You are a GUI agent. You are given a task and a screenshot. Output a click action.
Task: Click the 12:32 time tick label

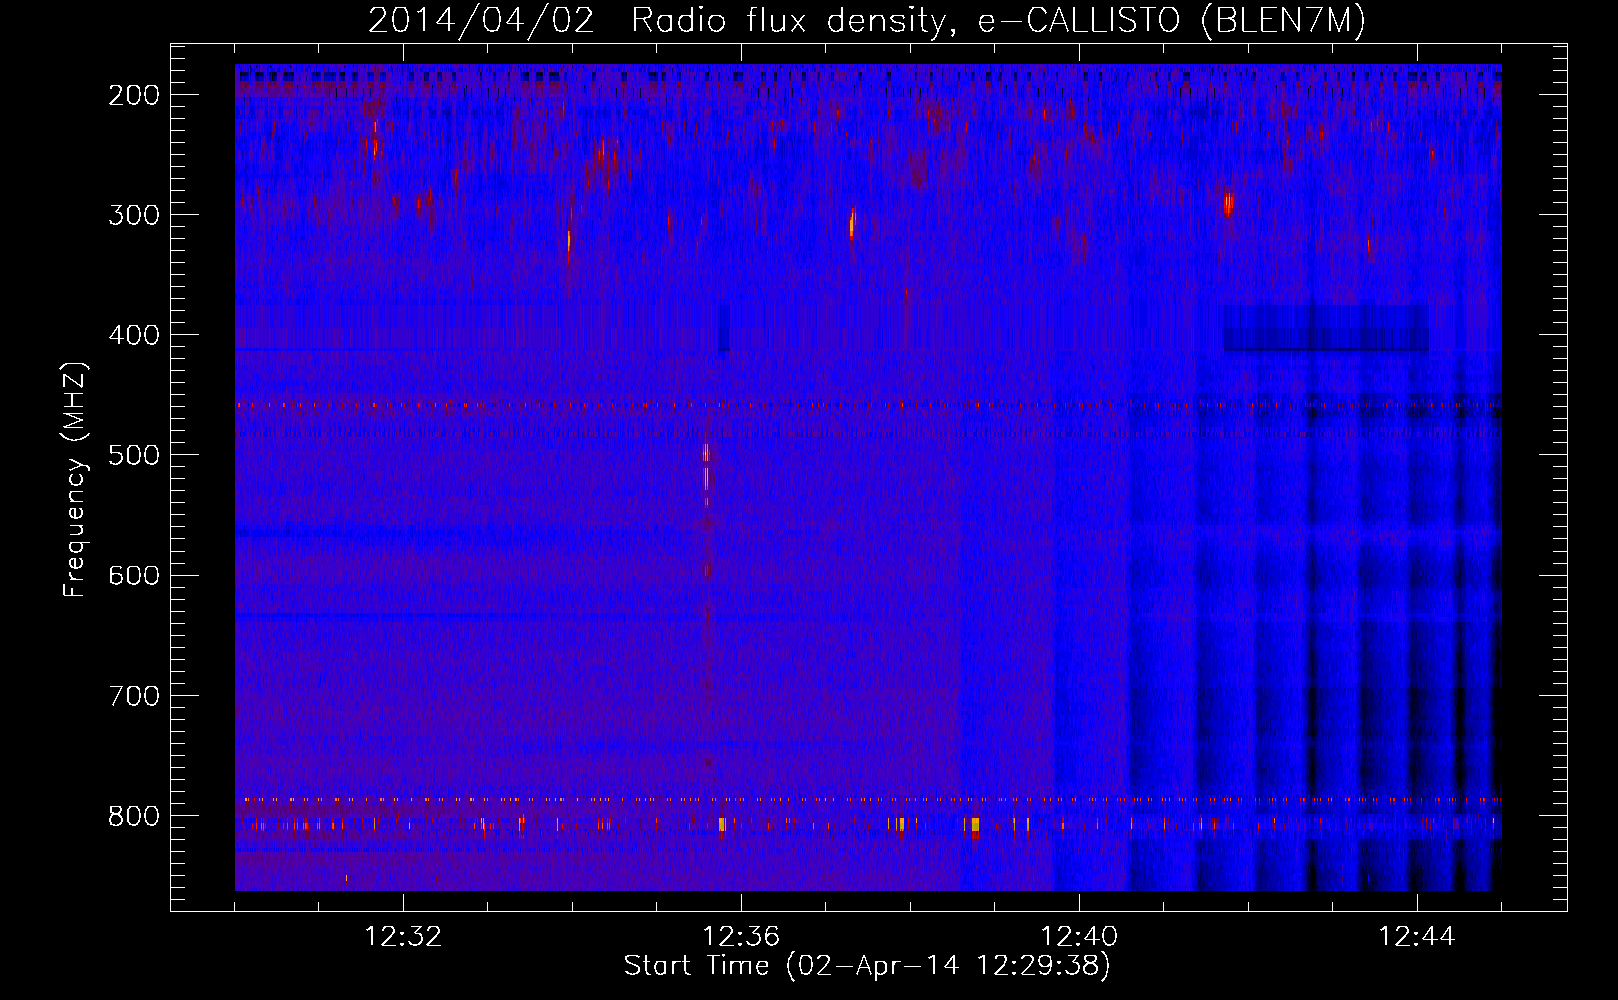(404, 937)
